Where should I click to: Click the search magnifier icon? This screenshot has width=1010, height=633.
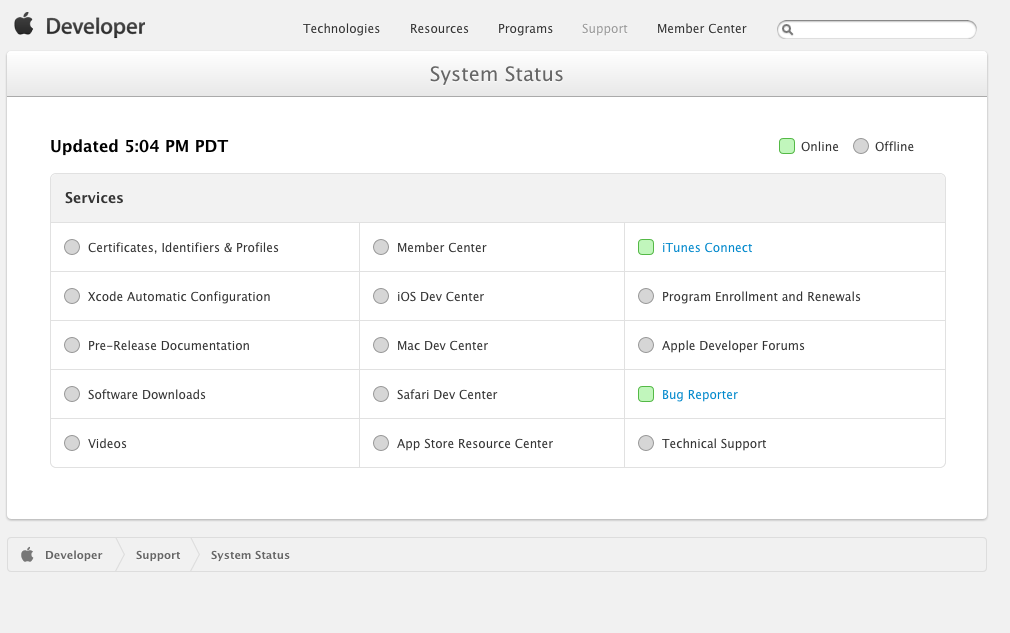point(788,30)
